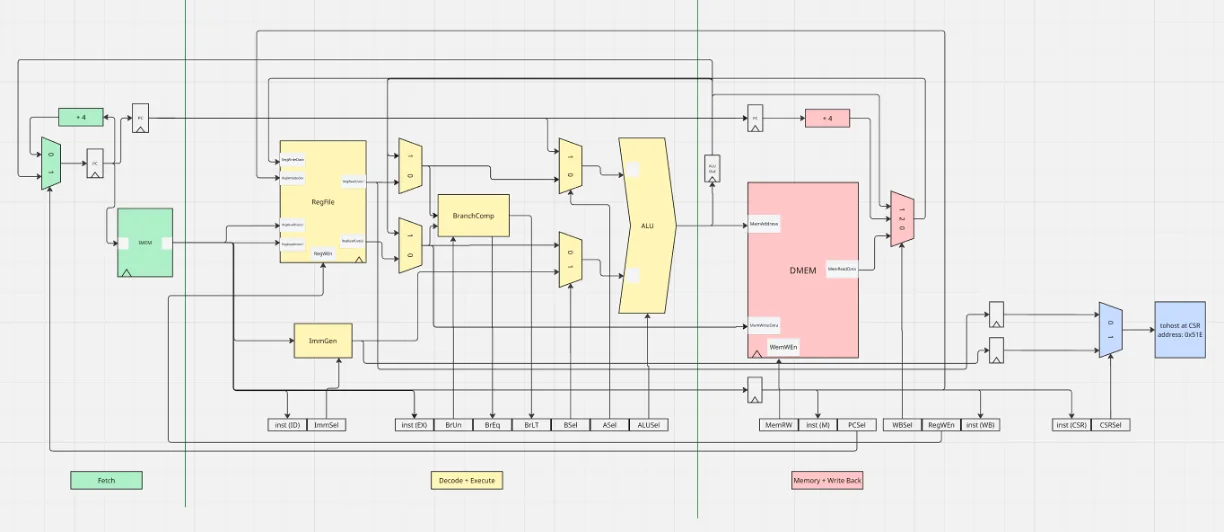Select the DMEM data memory block
The width and height of the screenshot is (1224, 532).
pos(803,269)
